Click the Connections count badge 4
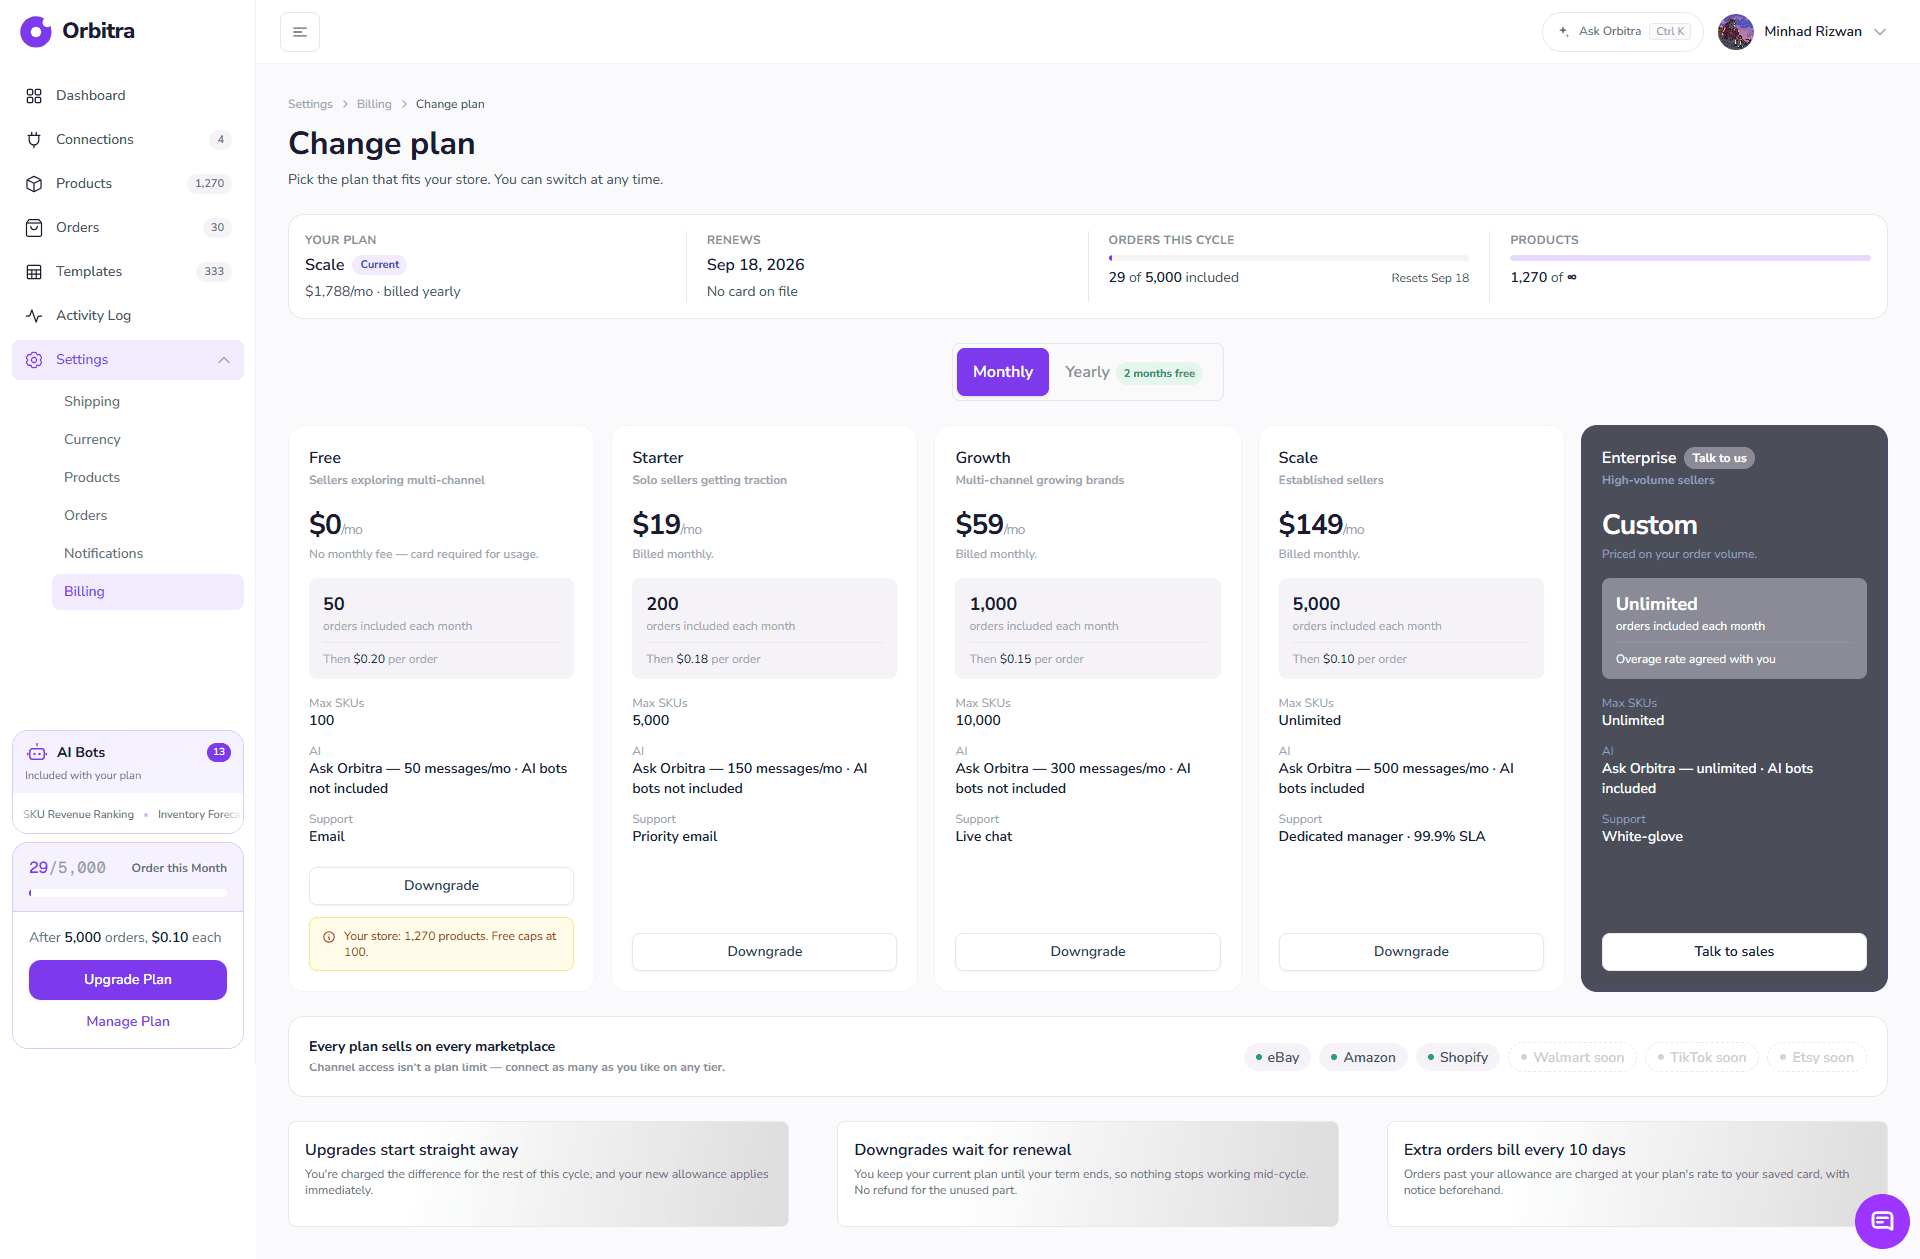Viewport: 1920px width, 1259px height. tap(221, 140)
